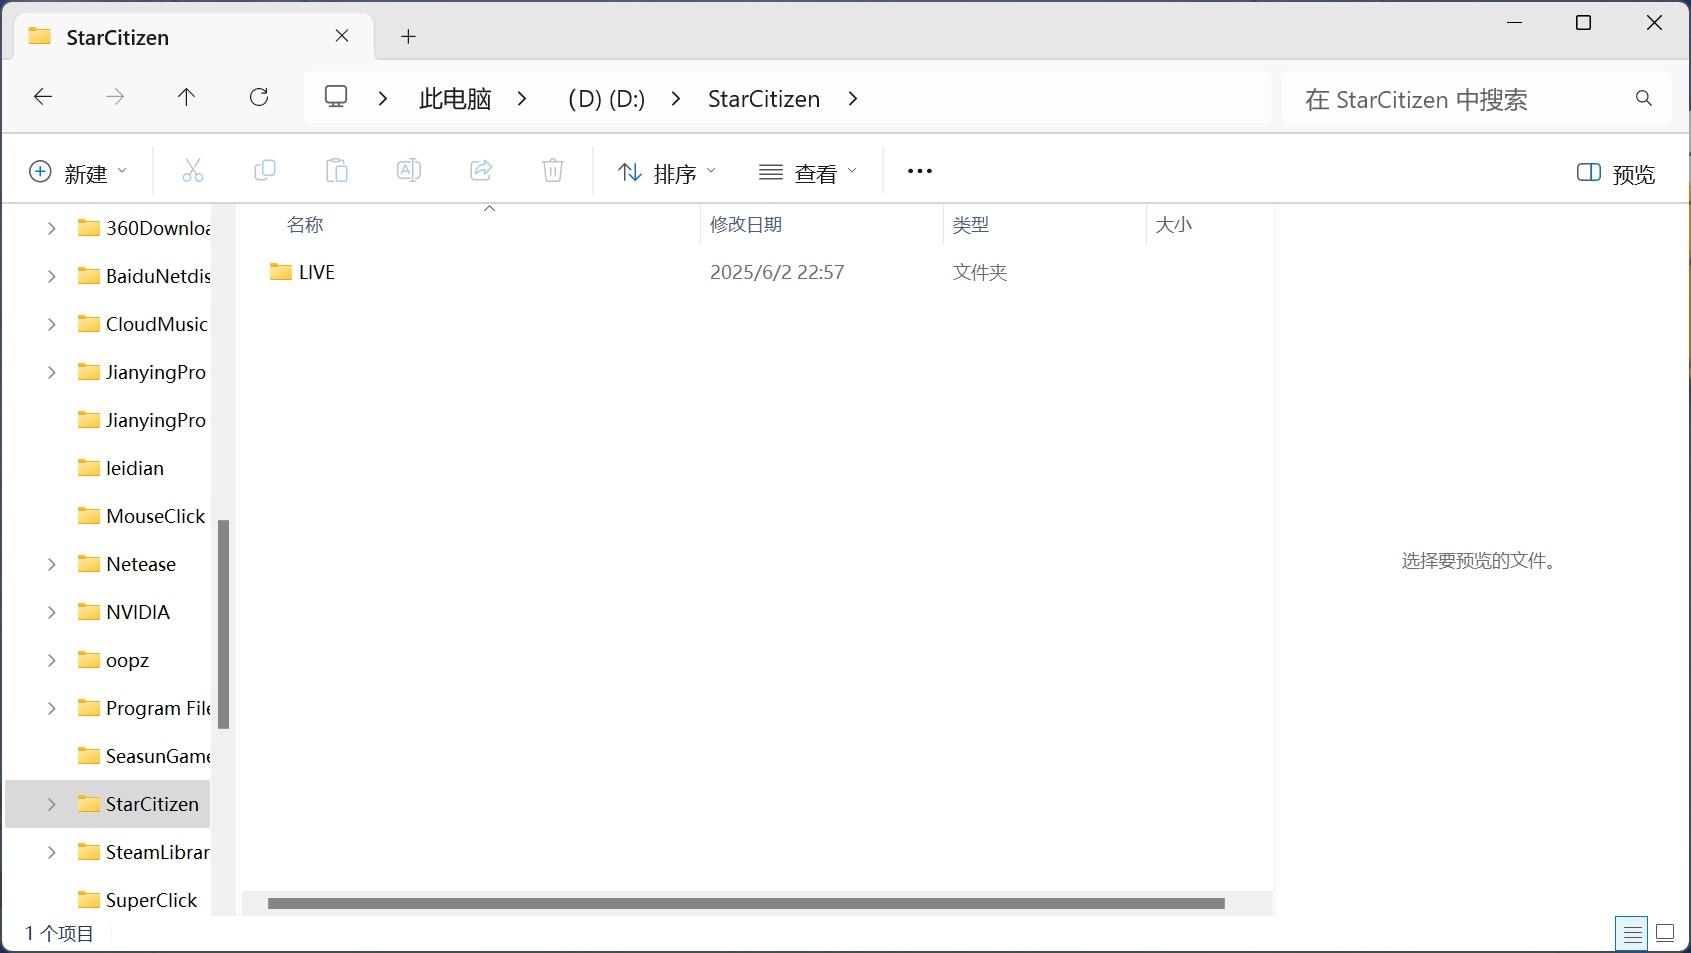Click the 文件夹 type cell of LIVE

[980, 272]
